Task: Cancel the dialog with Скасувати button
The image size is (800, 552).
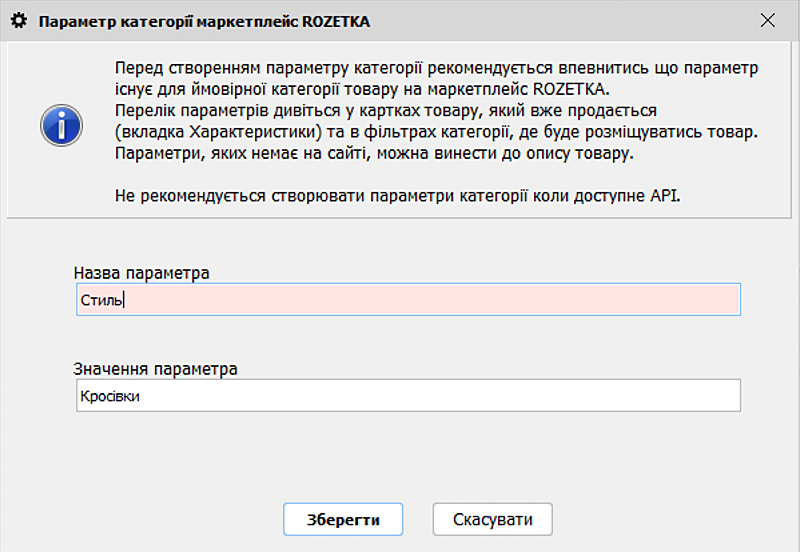Action: click(x=492, y=519)
